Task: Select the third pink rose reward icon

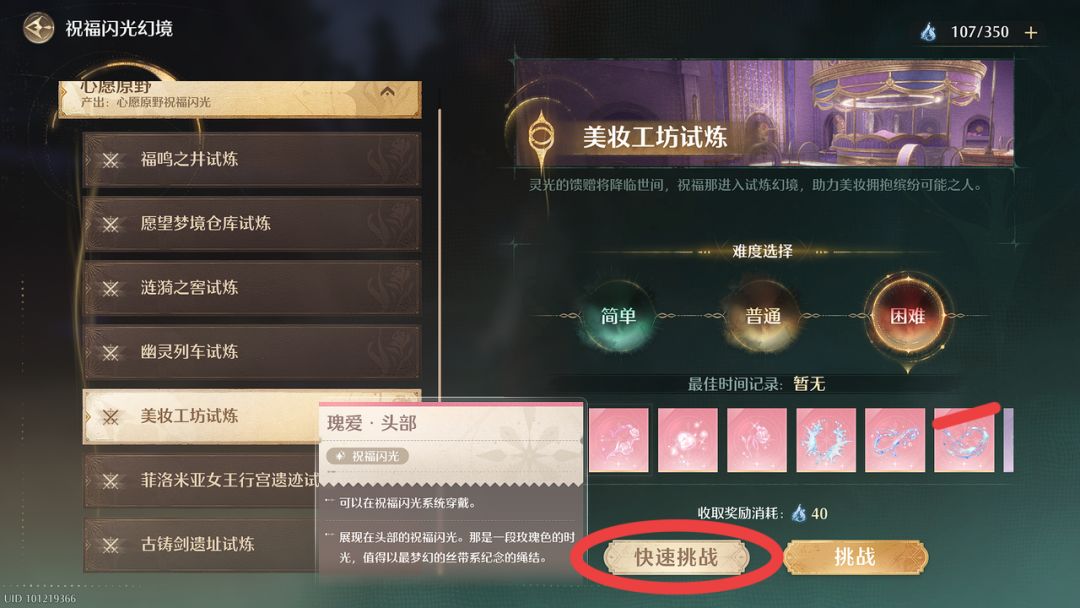Action: pos(756,440)
